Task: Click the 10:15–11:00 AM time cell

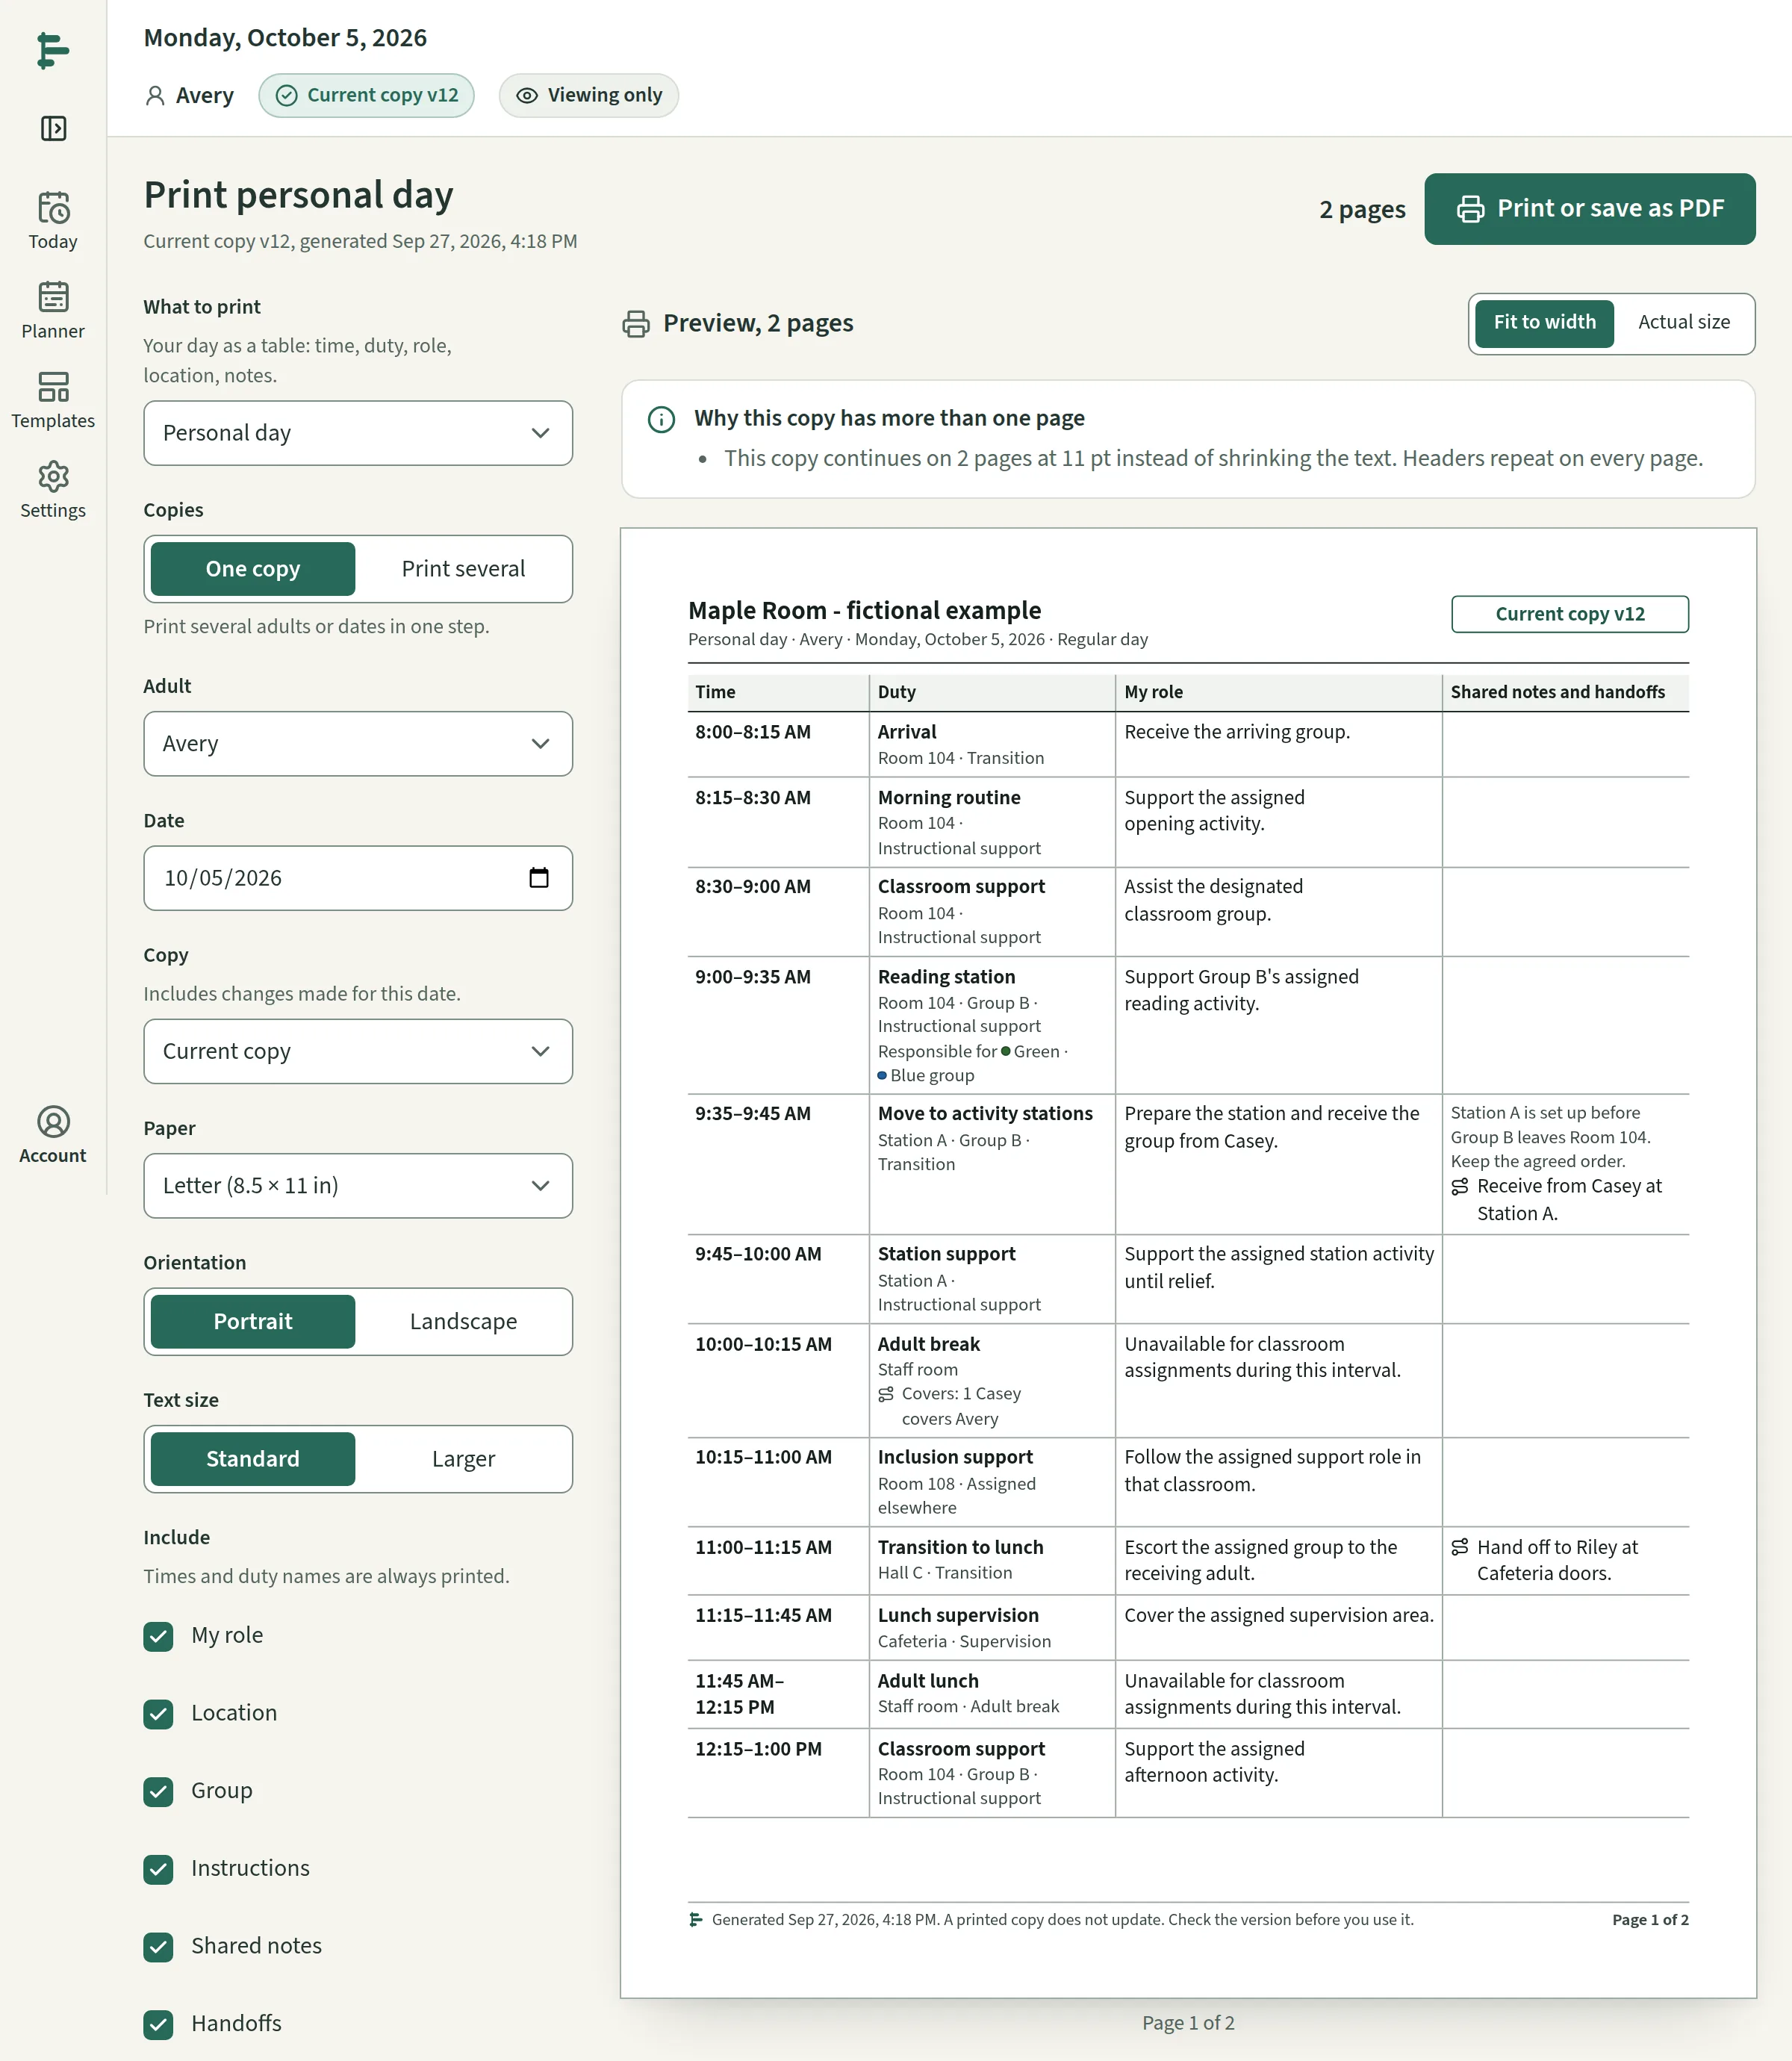Action: (x=777, y=1482)
